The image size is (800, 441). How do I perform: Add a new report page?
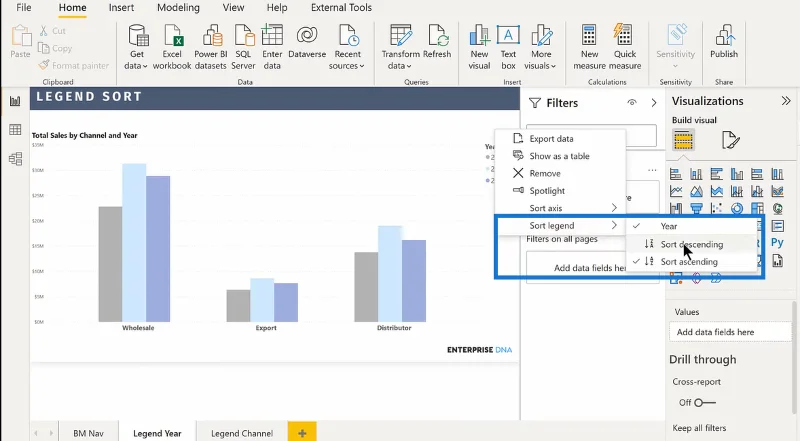click(302, 433)
